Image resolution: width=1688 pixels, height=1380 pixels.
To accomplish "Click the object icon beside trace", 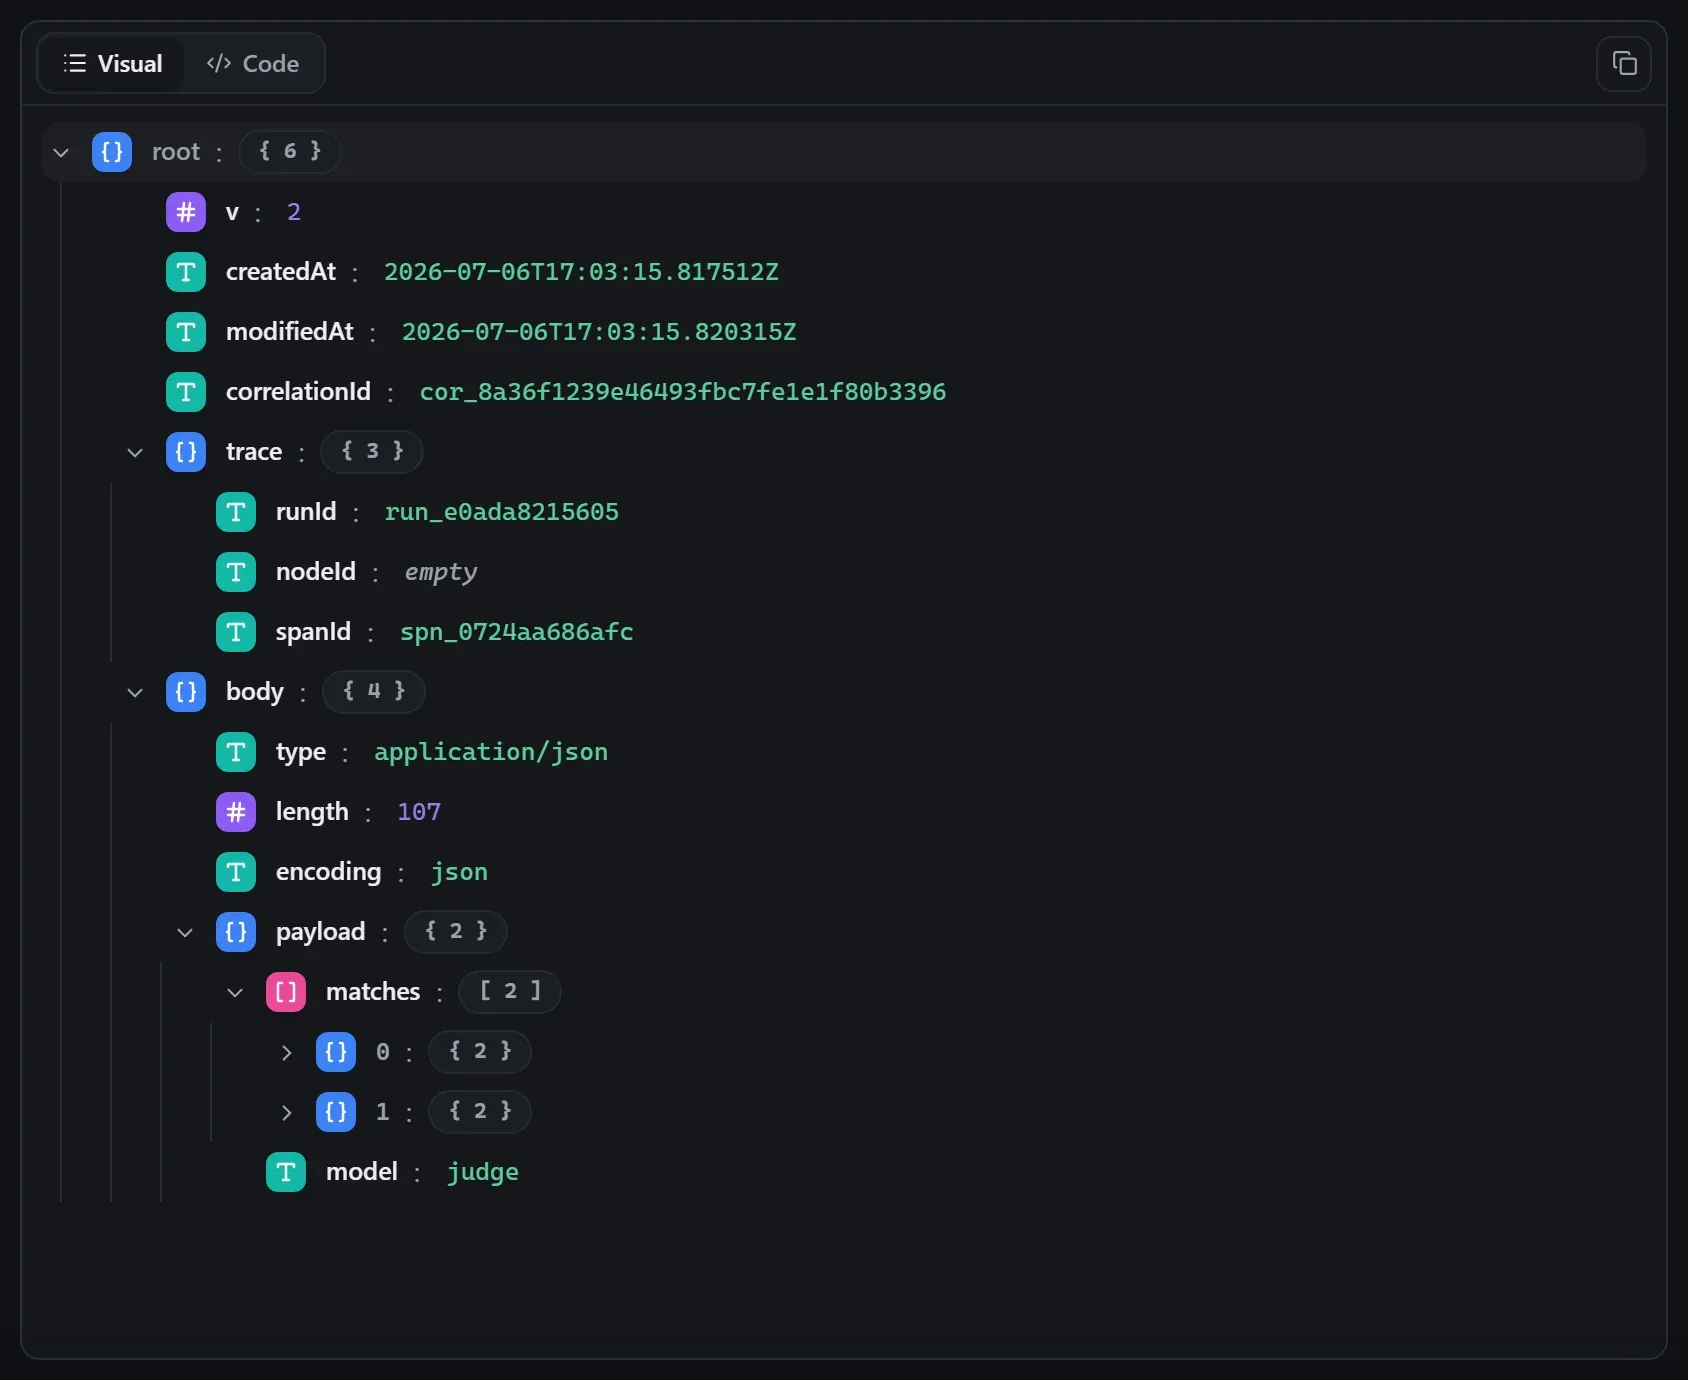I will (186, 452).
